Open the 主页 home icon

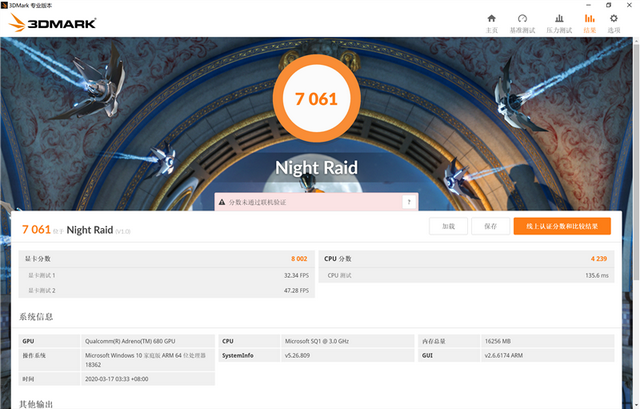[491, 22]
